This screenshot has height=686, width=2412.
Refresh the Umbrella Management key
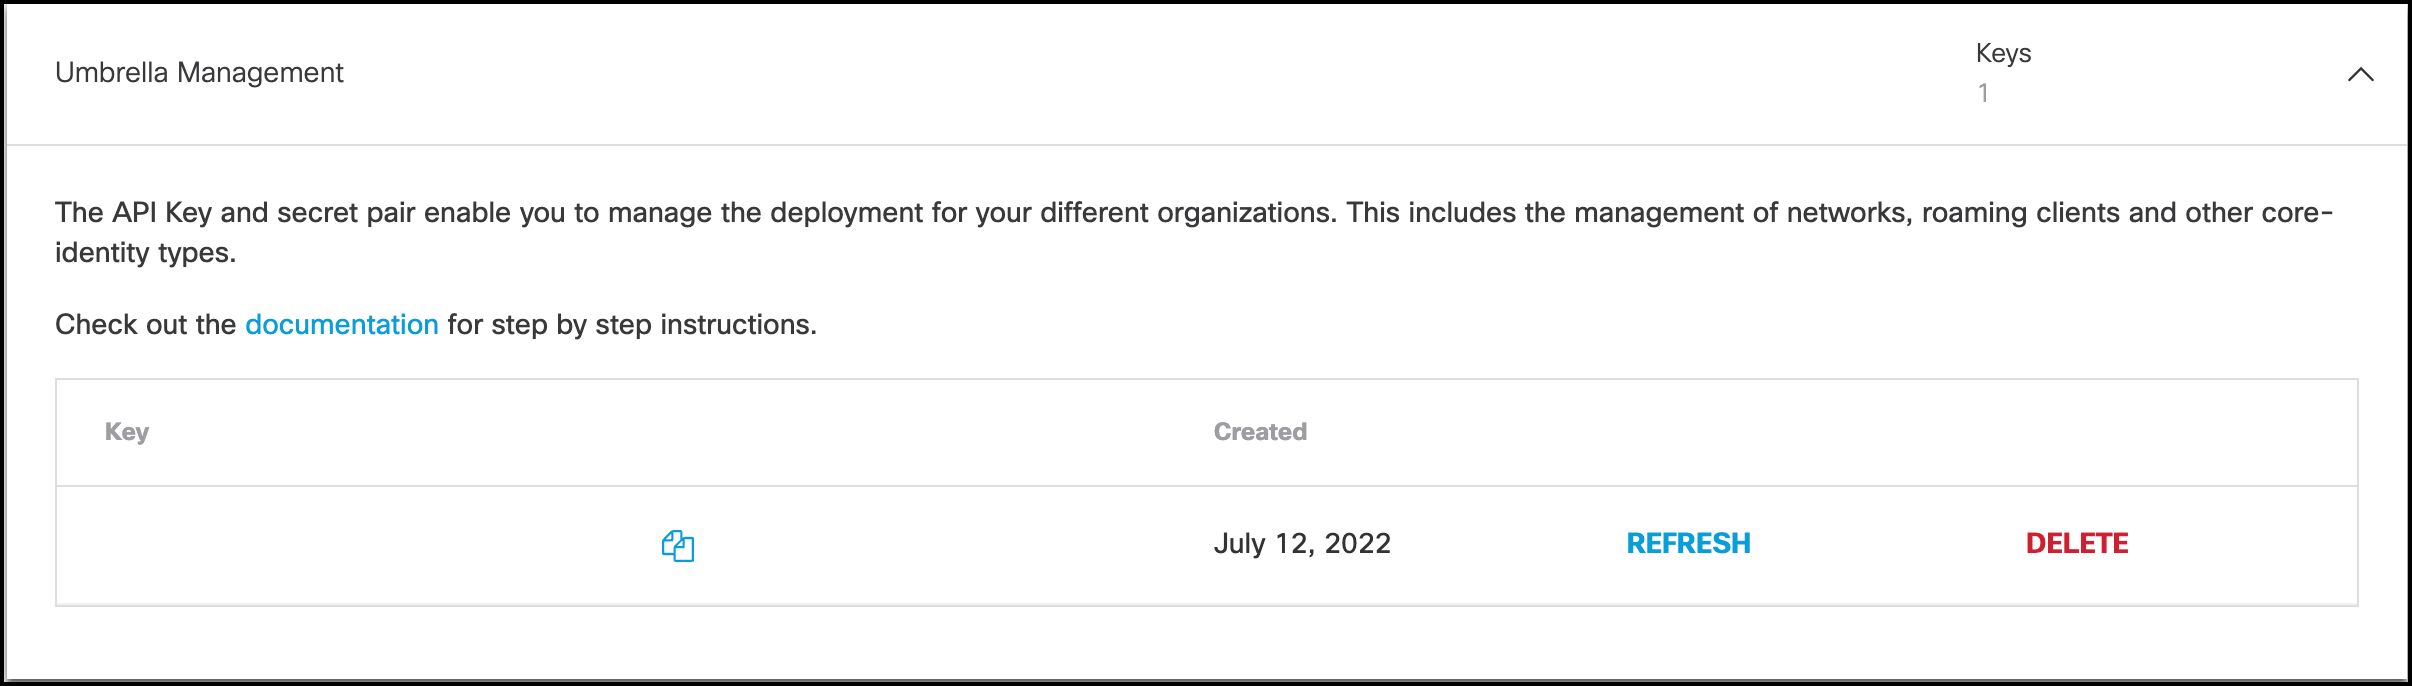(1688, 543)
